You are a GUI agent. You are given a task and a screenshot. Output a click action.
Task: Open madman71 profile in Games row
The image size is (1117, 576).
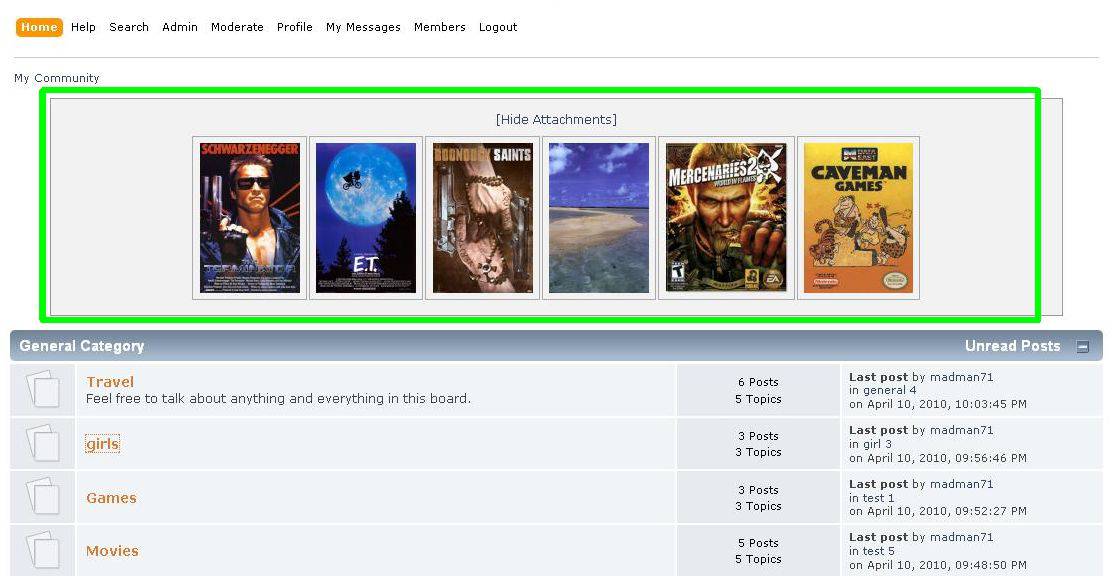[961, 484]
